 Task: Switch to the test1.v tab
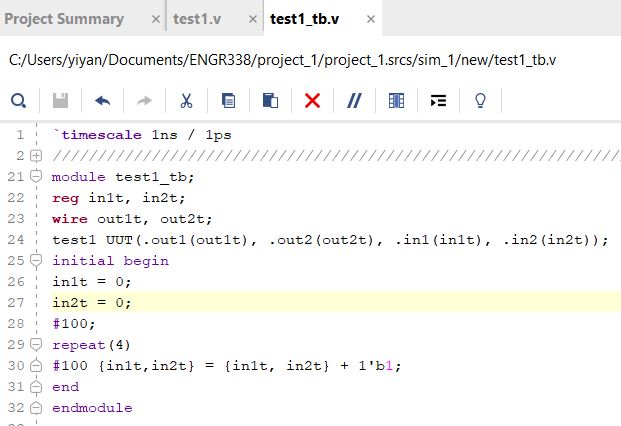197,19
